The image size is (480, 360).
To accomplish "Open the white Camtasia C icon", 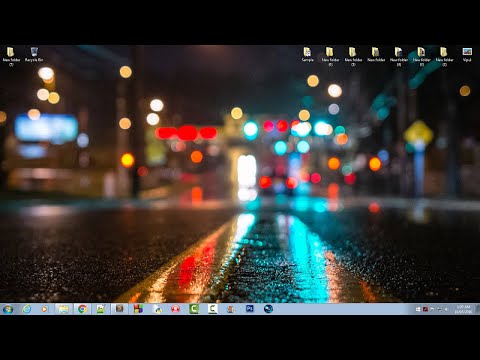I will coord(213,309).
